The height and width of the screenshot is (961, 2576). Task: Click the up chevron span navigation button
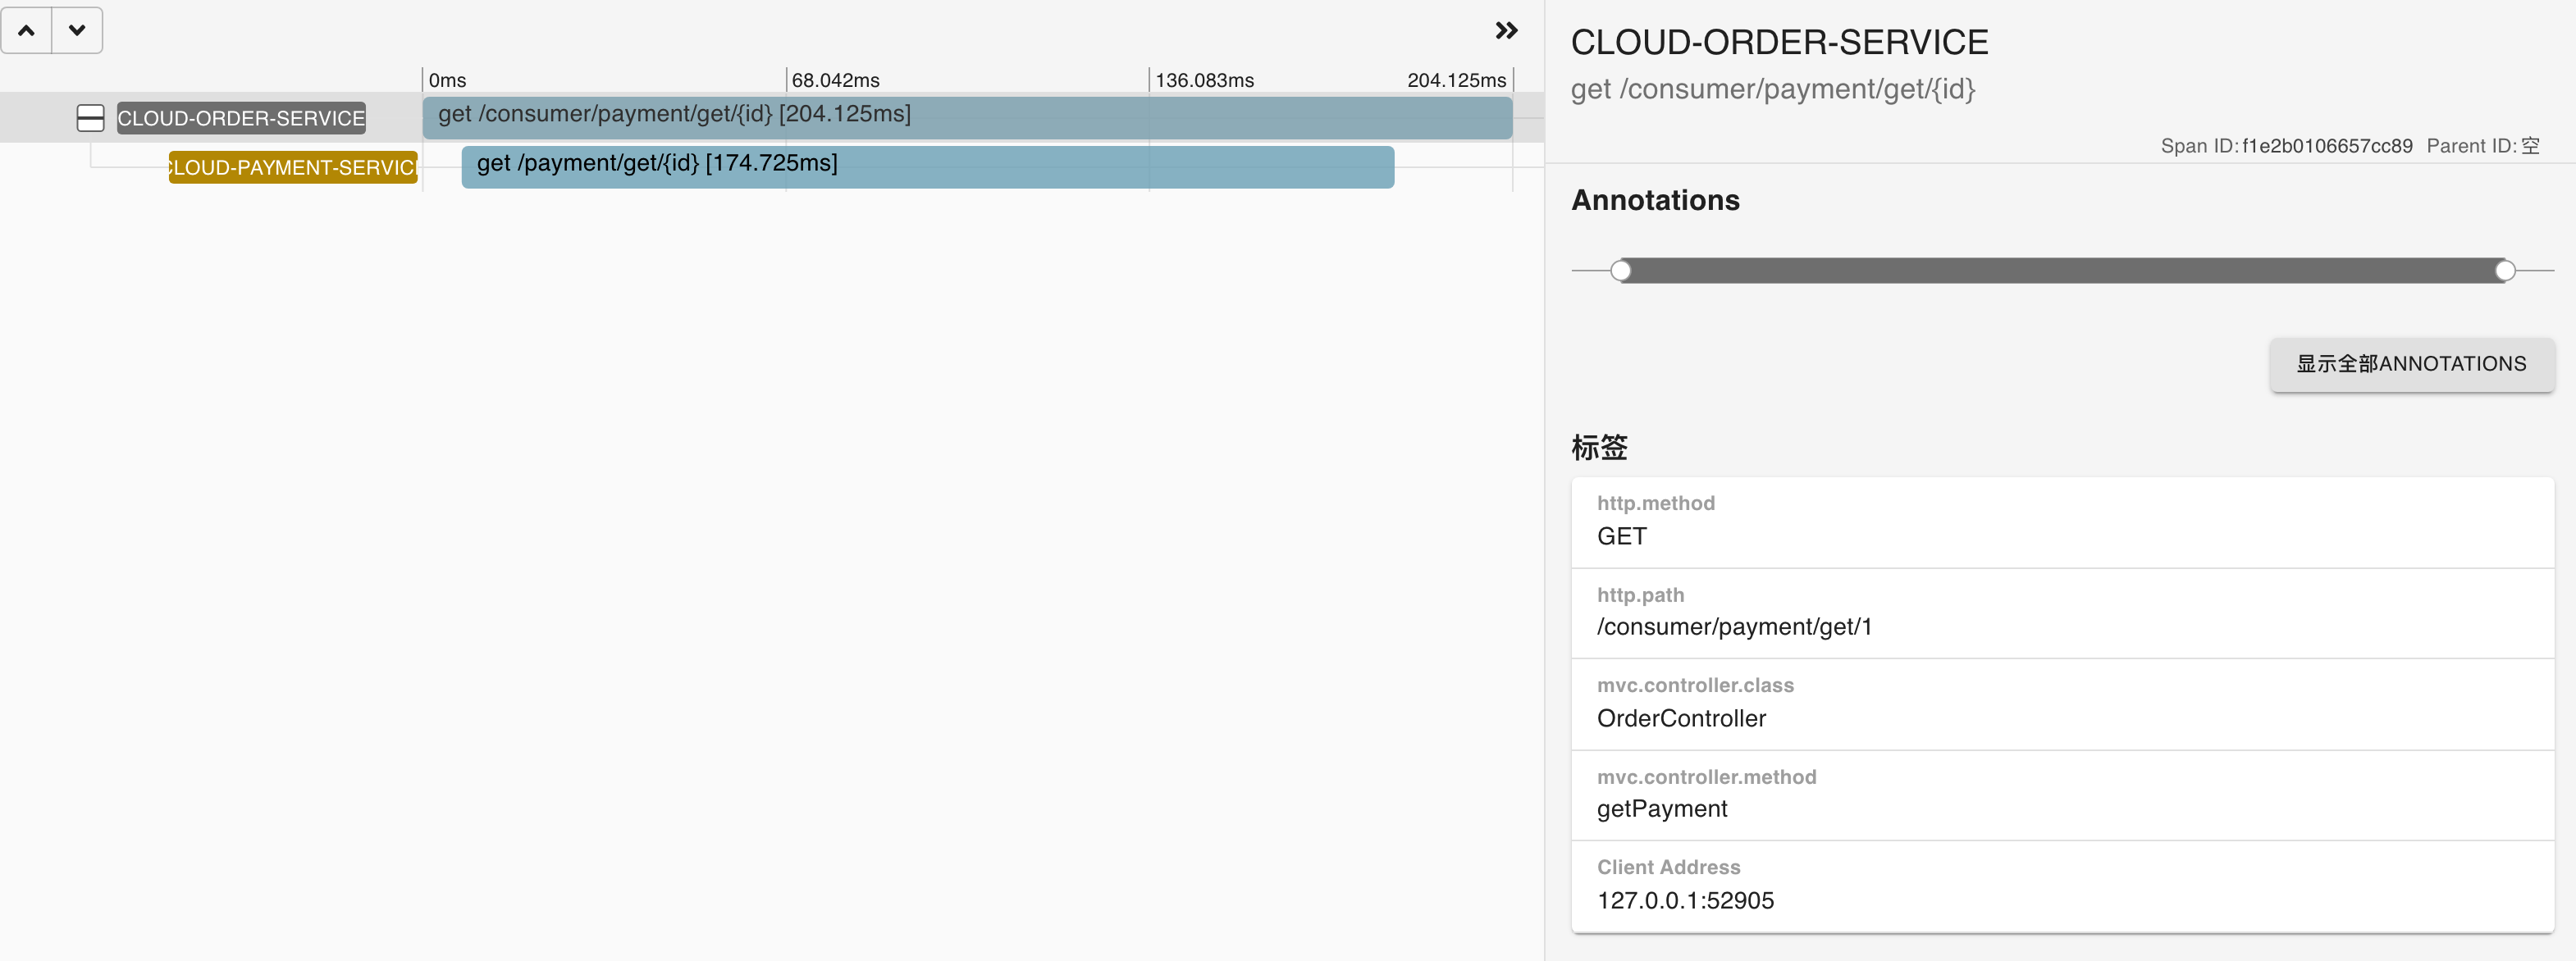coord(27,30)
